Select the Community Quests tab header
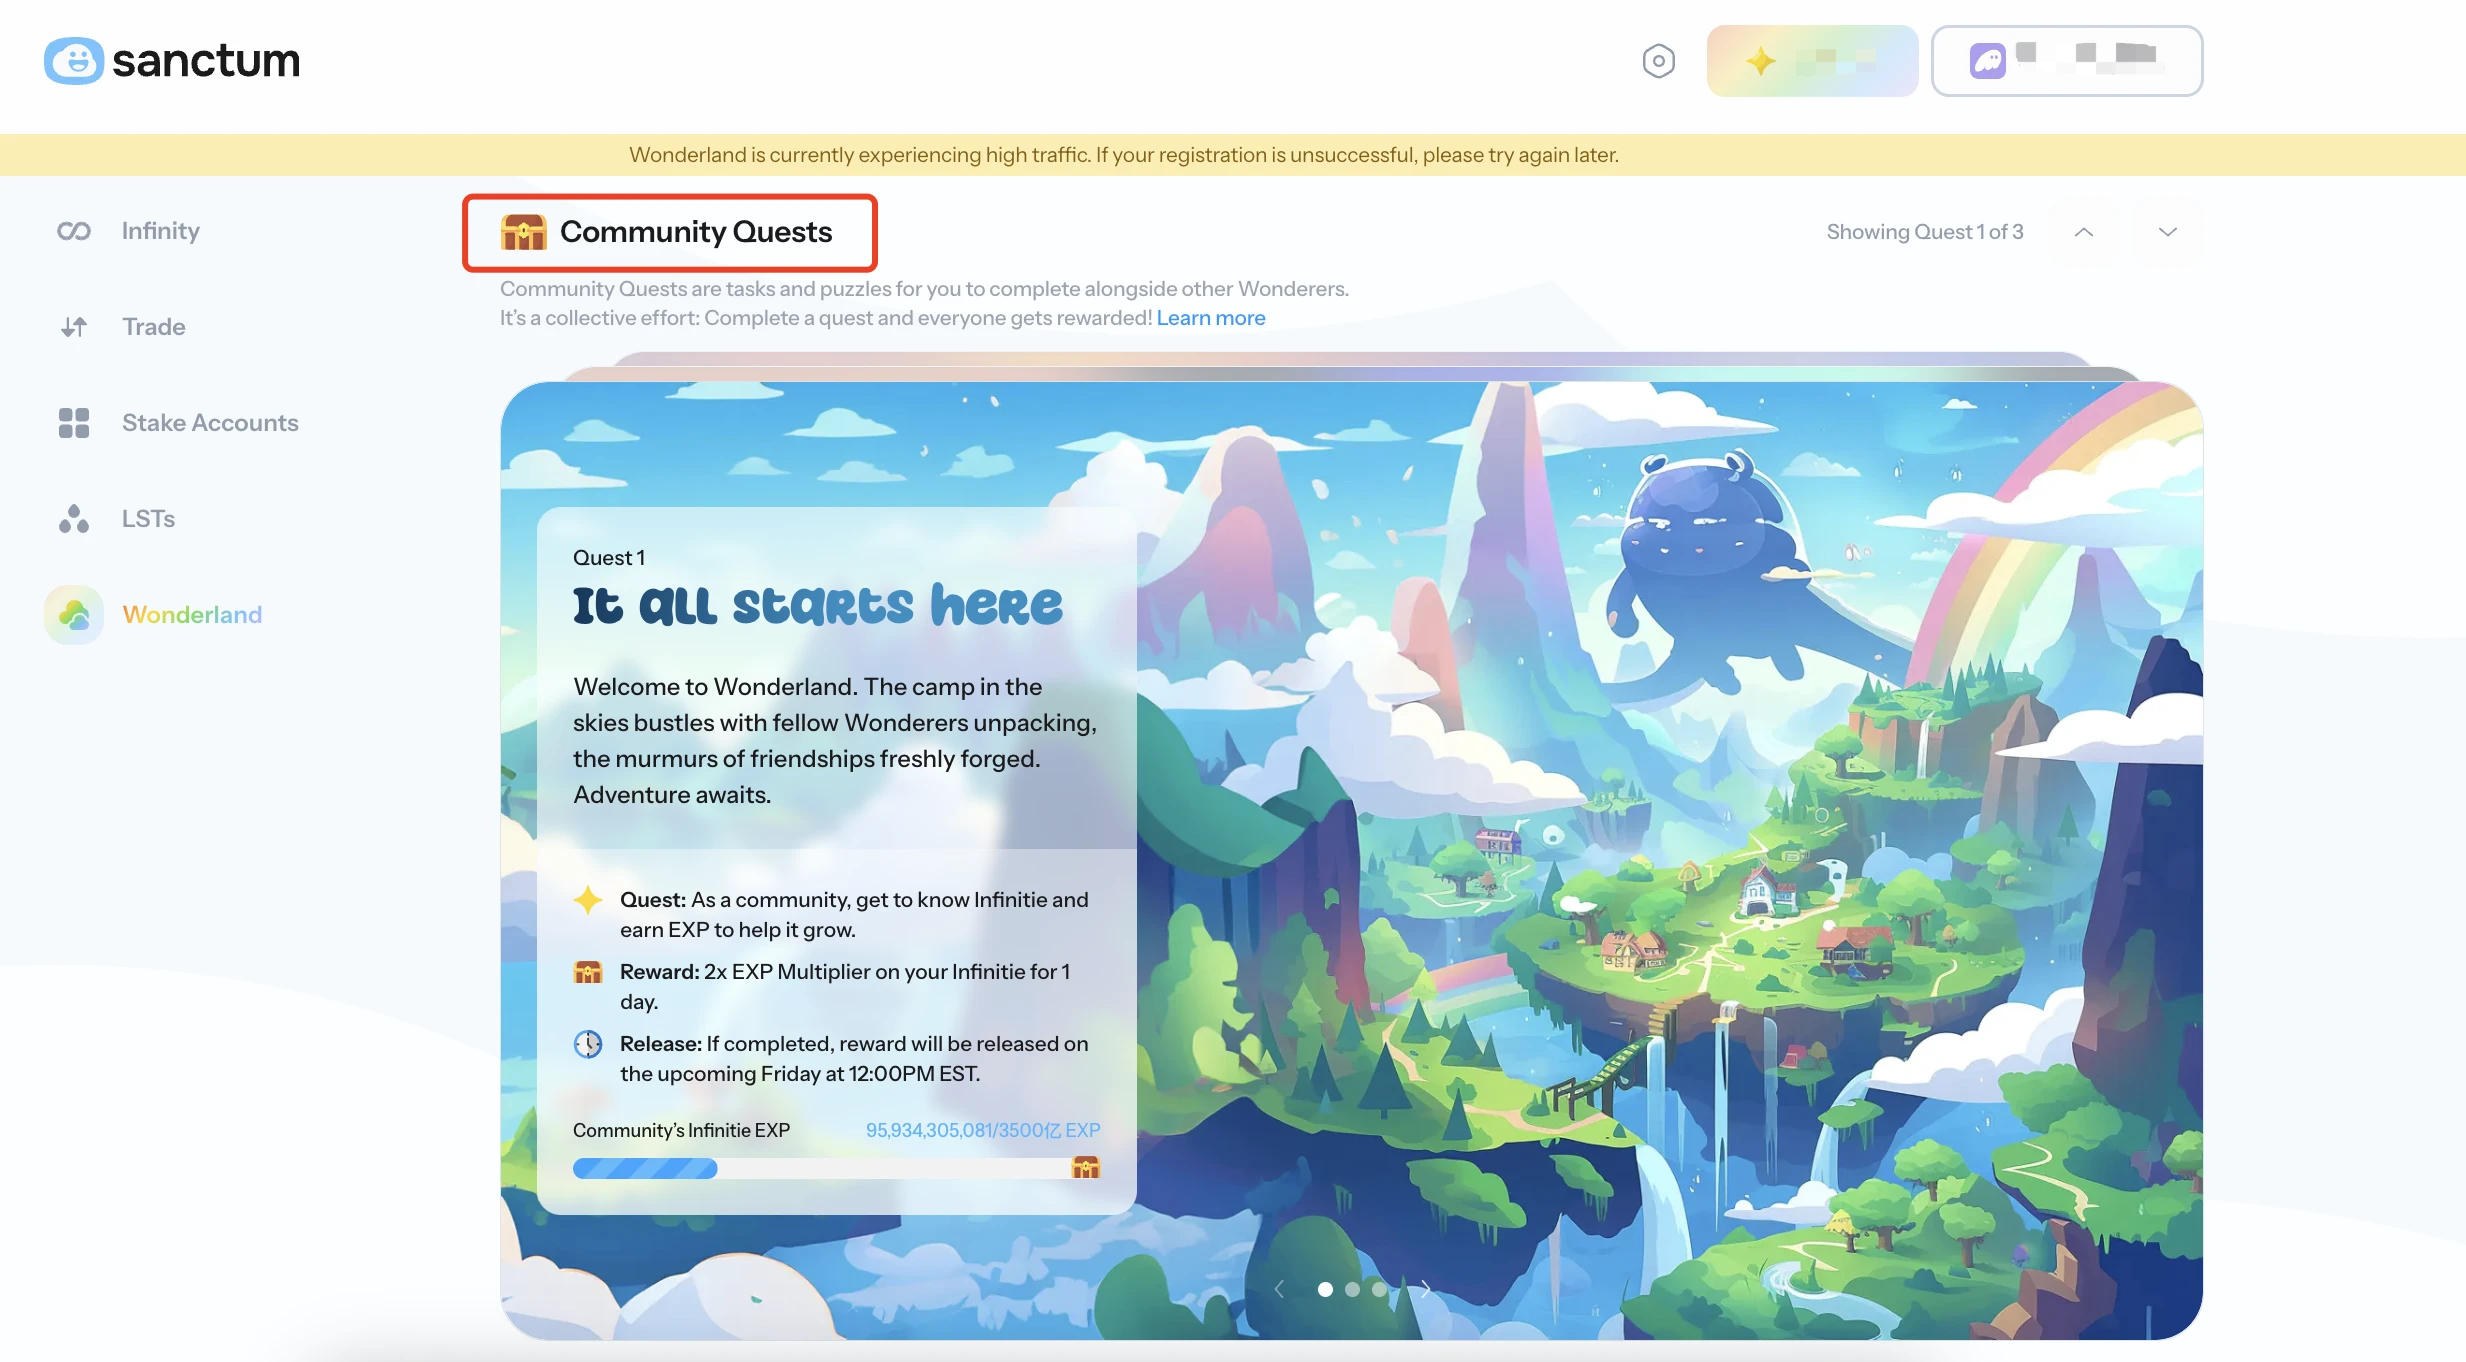 [x=669, y=231]
